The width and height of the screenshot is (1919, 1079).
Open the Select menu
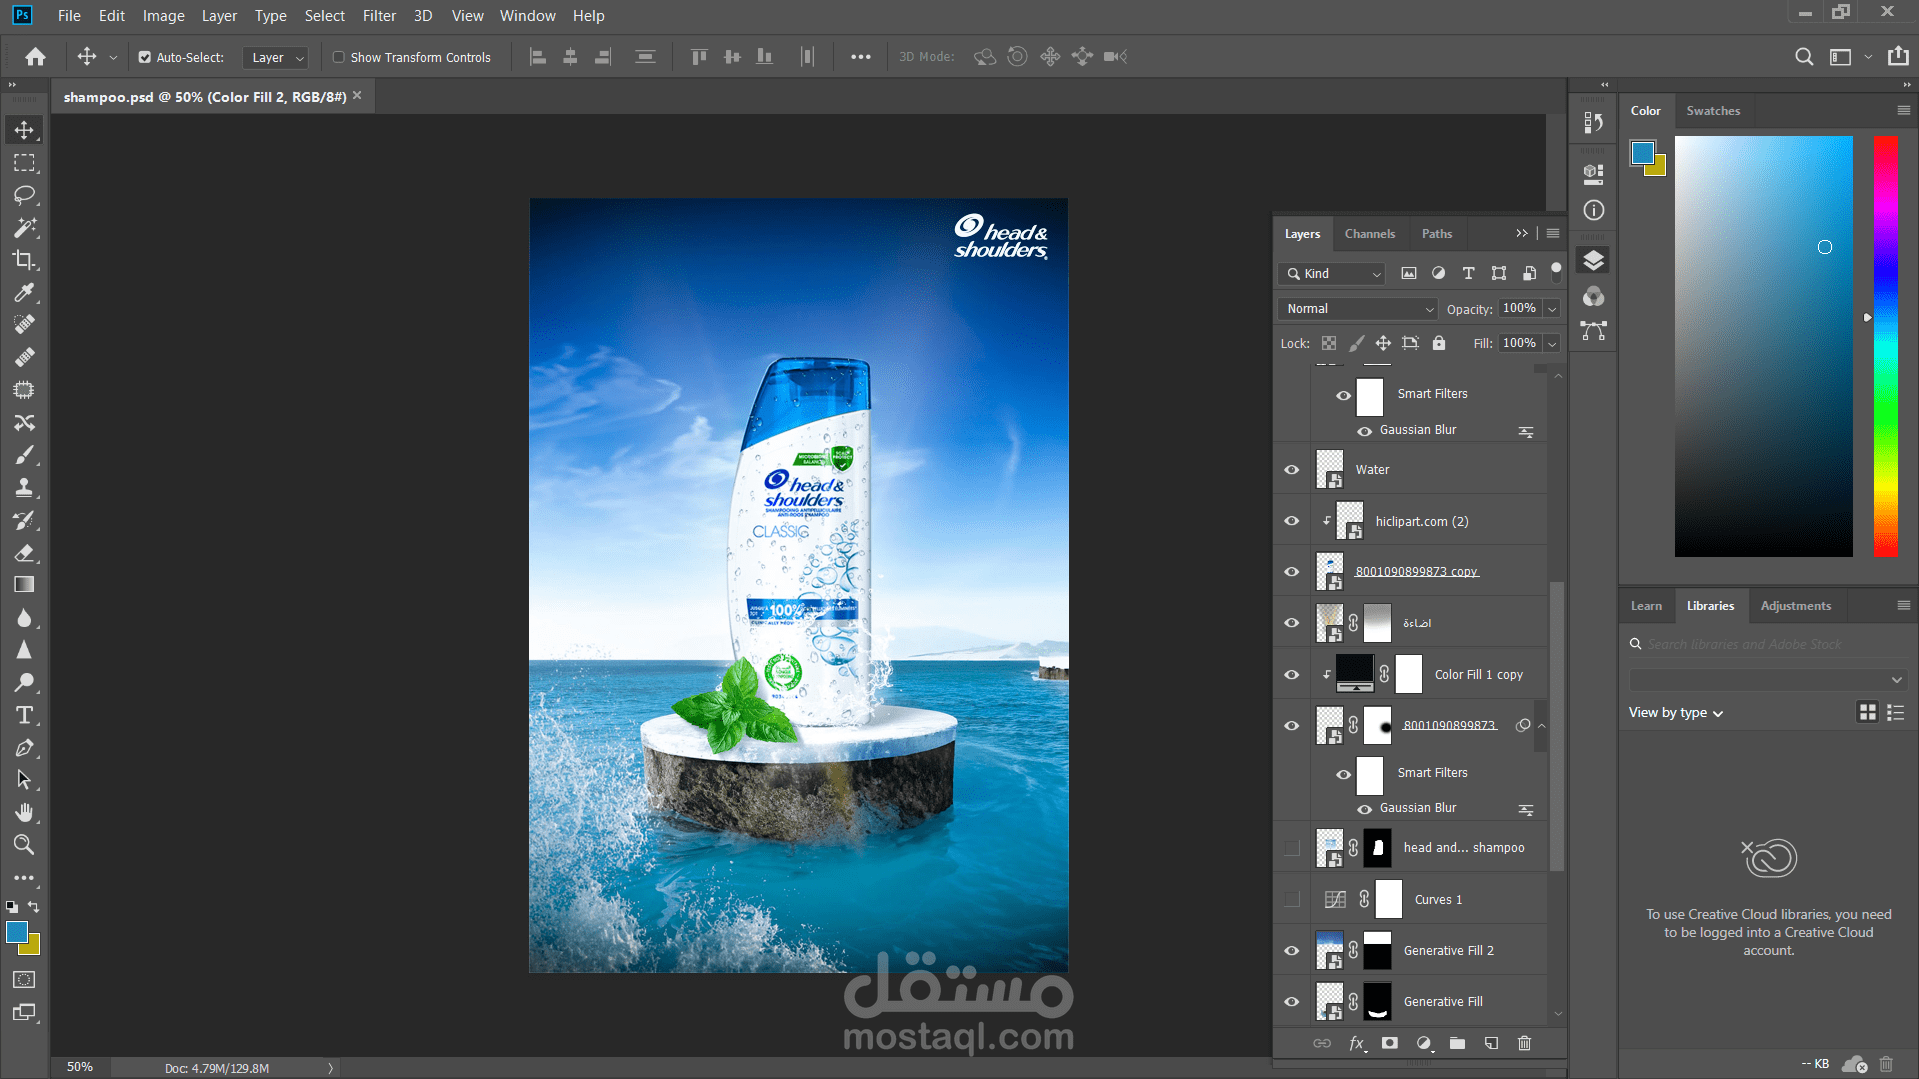coord(325,16)
